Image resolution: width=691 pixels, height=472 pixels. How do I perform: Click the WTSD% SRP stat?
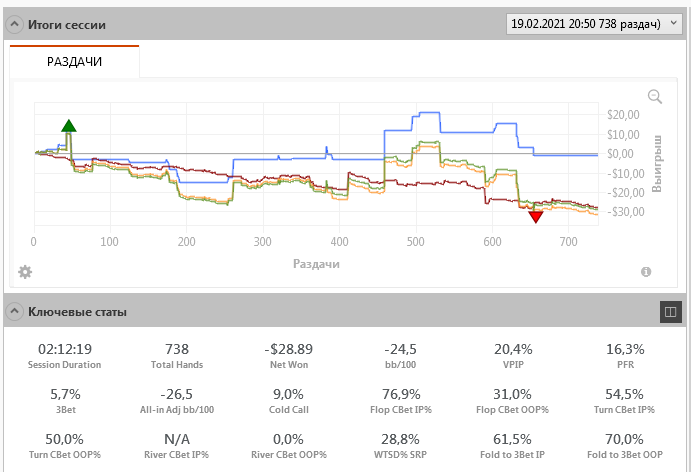tap(401, 446)
